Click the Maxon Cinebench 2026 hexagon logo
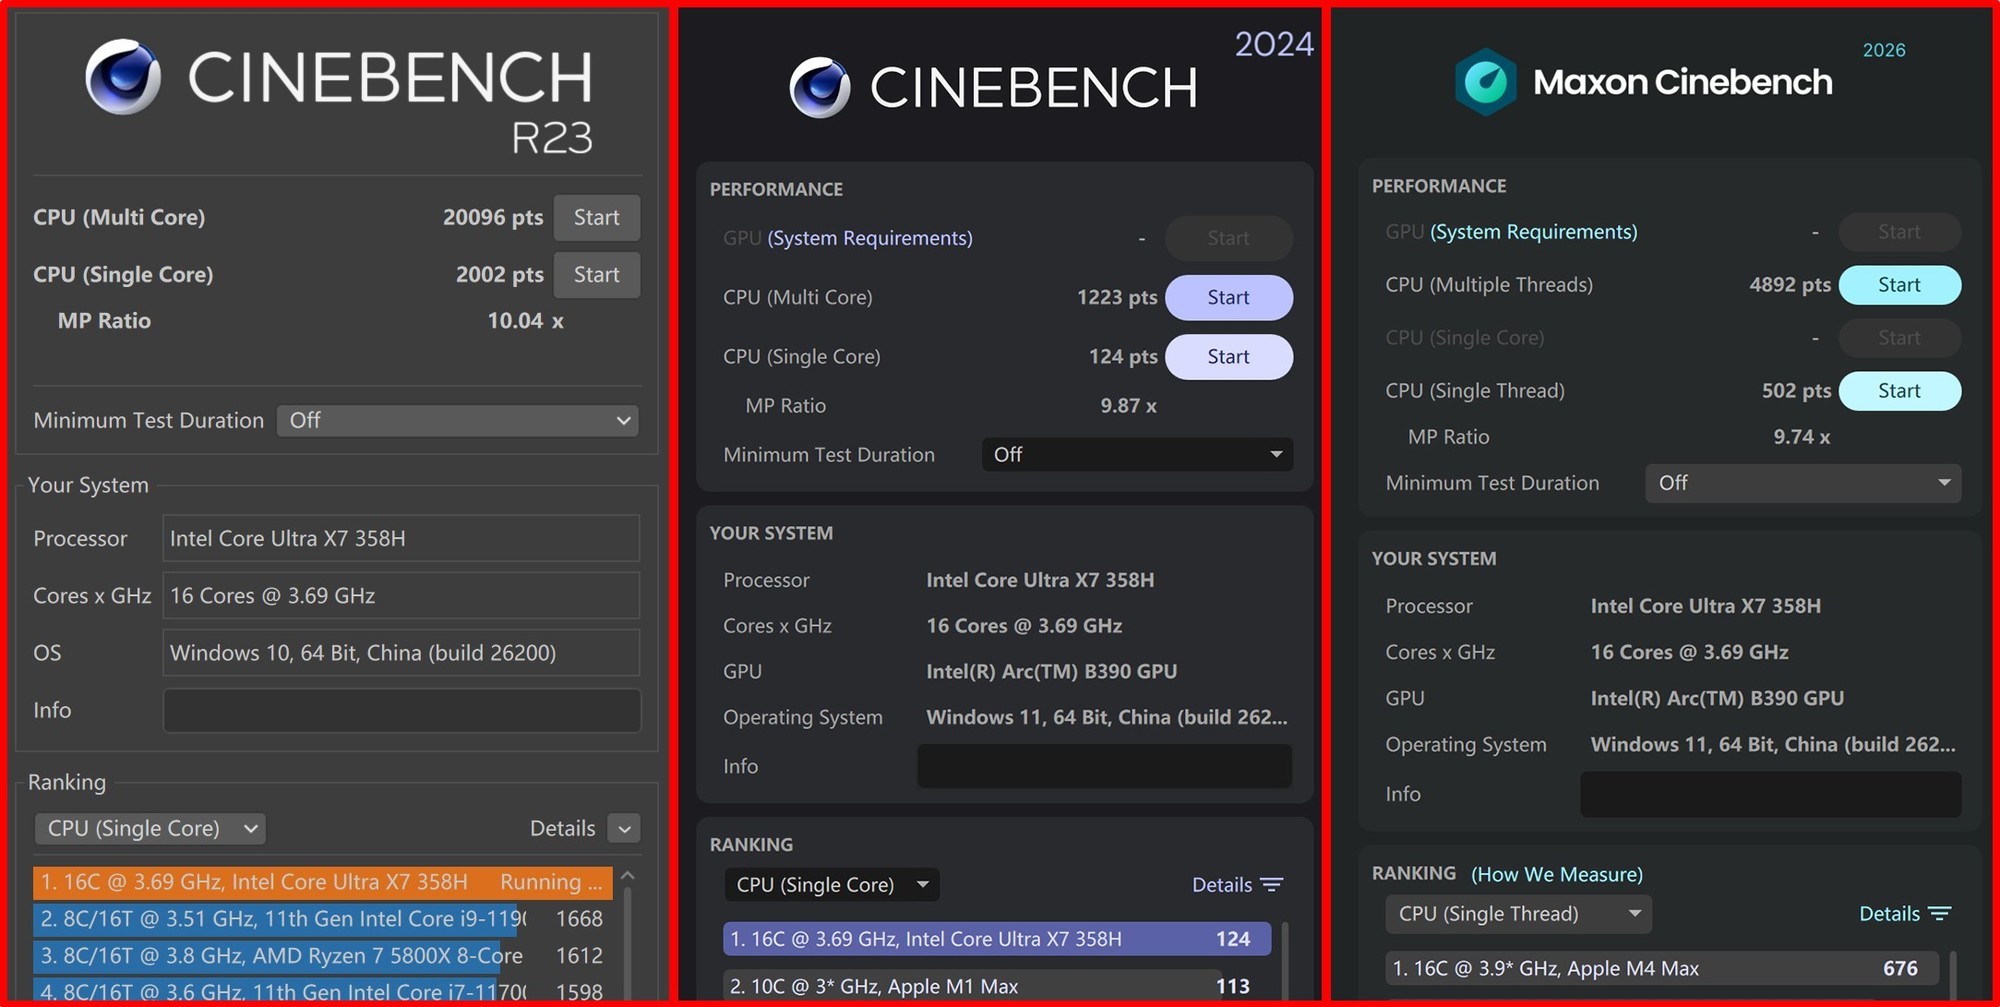This screenshot has width=2000, height=1007. point(1485,82)
